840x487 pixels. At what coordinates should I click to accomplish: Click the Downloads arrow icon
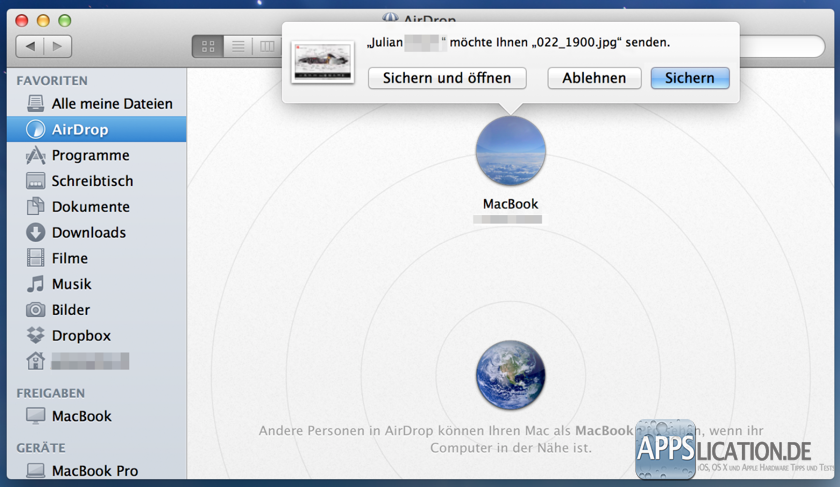point(35,232)
